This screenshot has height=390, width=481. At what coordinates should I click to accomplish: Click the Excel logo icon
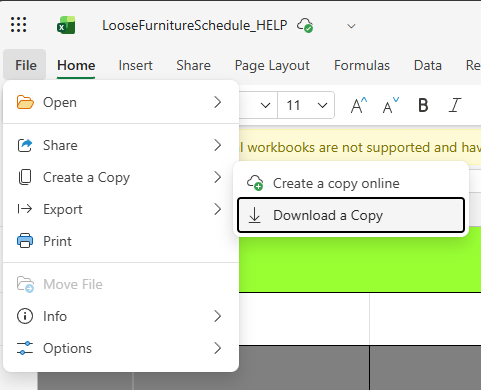coord(66,25)
